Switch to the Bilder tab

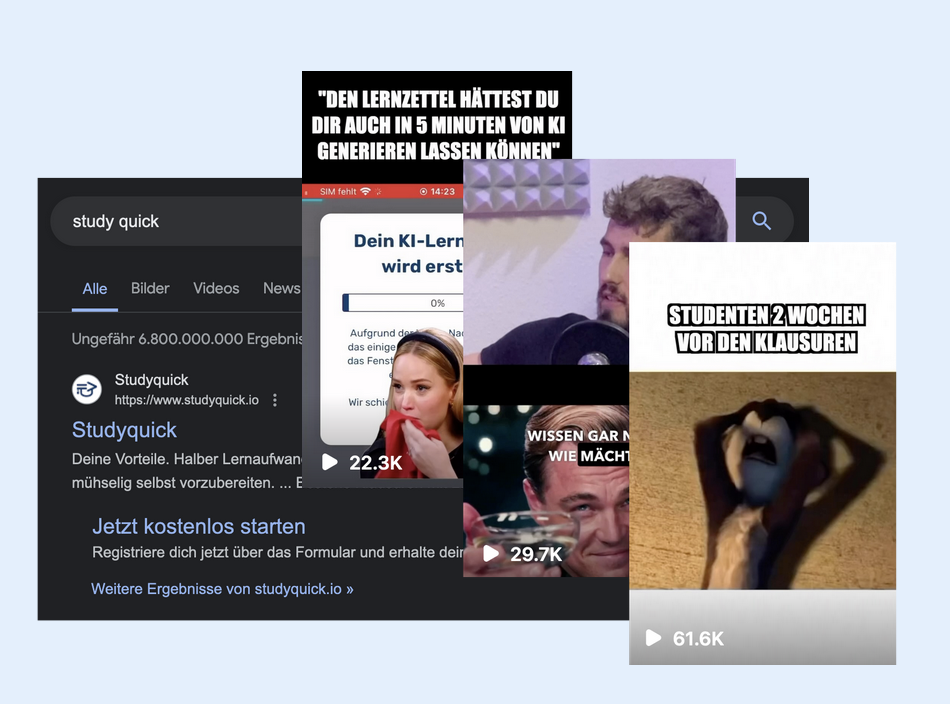150,288
